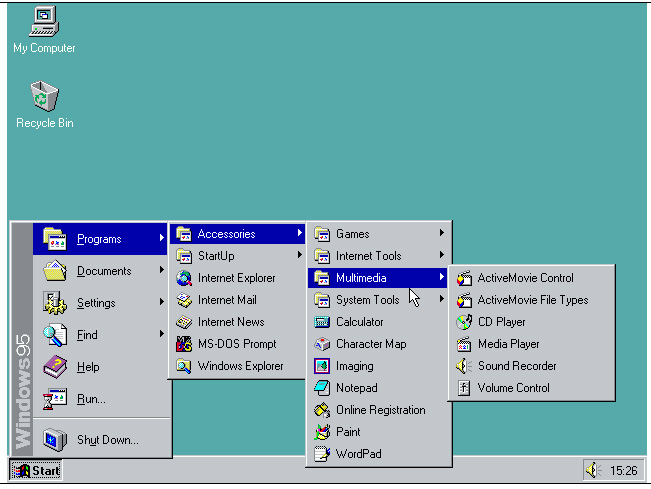The height and width of the screenshot is (489, 651).
Task: Click the Games folder icon
Action: (322, 234)
